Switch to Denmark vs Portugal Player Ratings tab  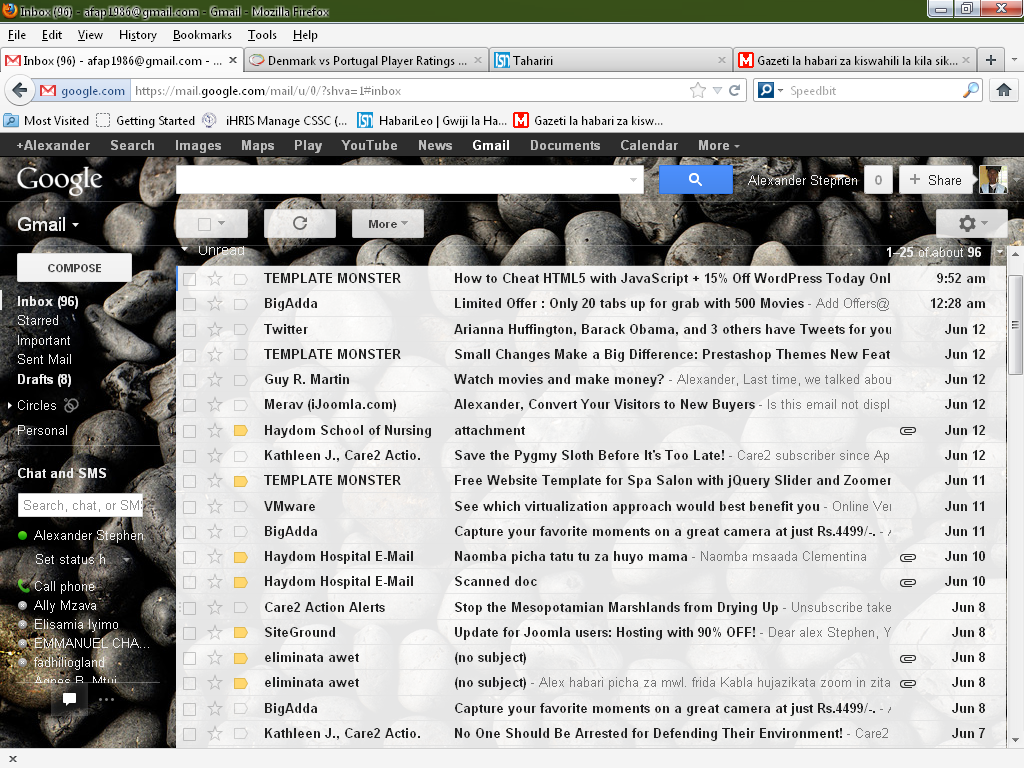366,60
